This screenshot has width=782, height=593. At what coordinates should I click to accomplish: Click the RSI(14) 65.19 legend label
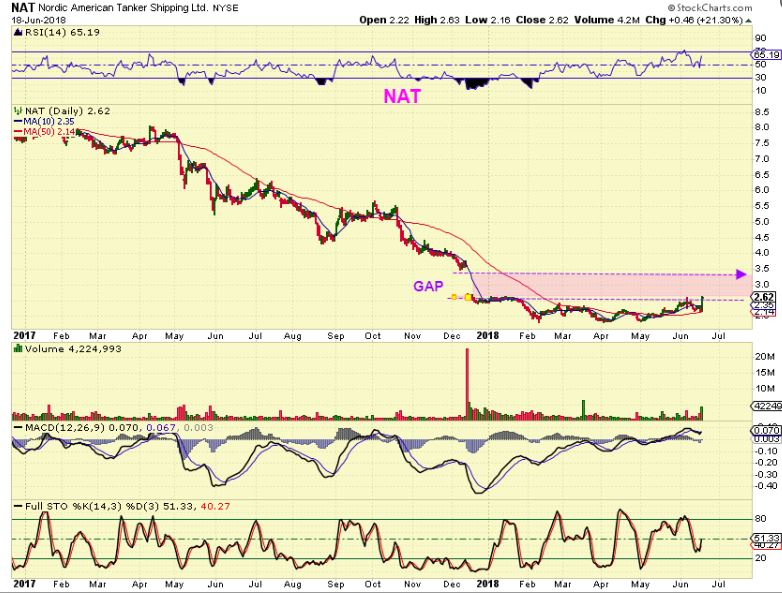[x=62, y=32]
